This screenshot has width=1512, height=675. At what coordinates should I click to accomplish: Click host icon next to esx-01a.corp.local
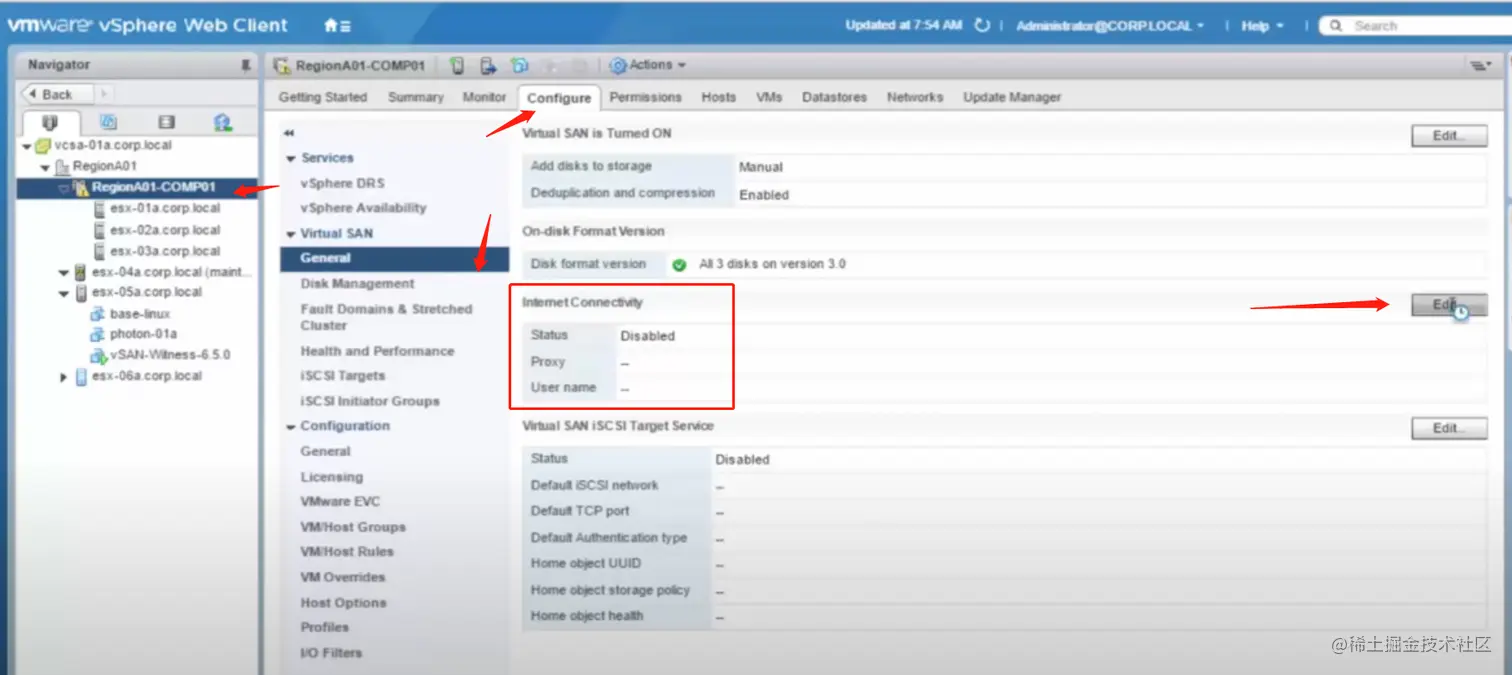(99, 209)
